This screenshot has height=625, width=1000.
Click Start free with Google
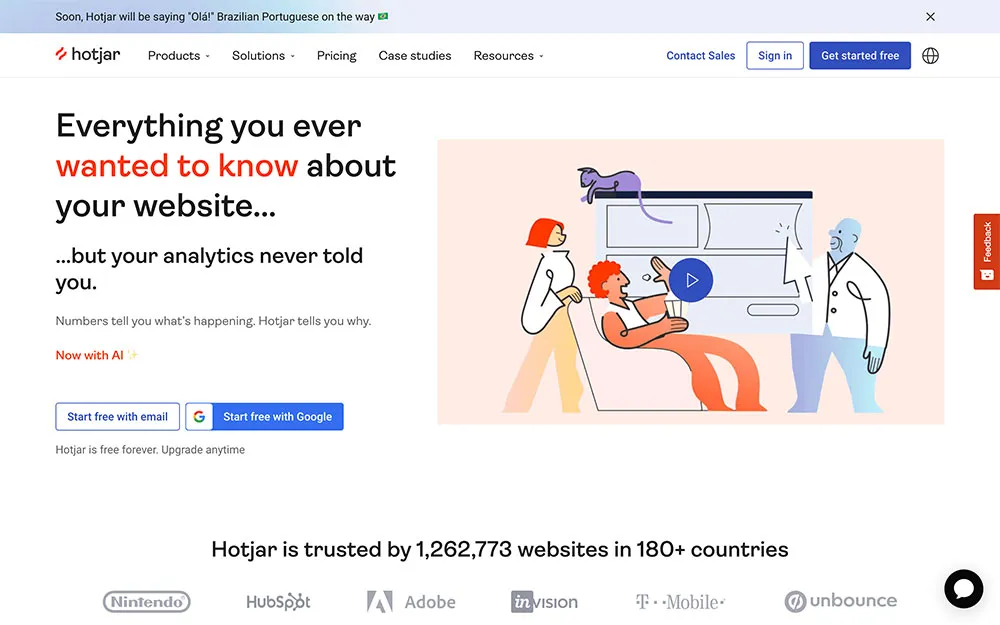point(265,416)
